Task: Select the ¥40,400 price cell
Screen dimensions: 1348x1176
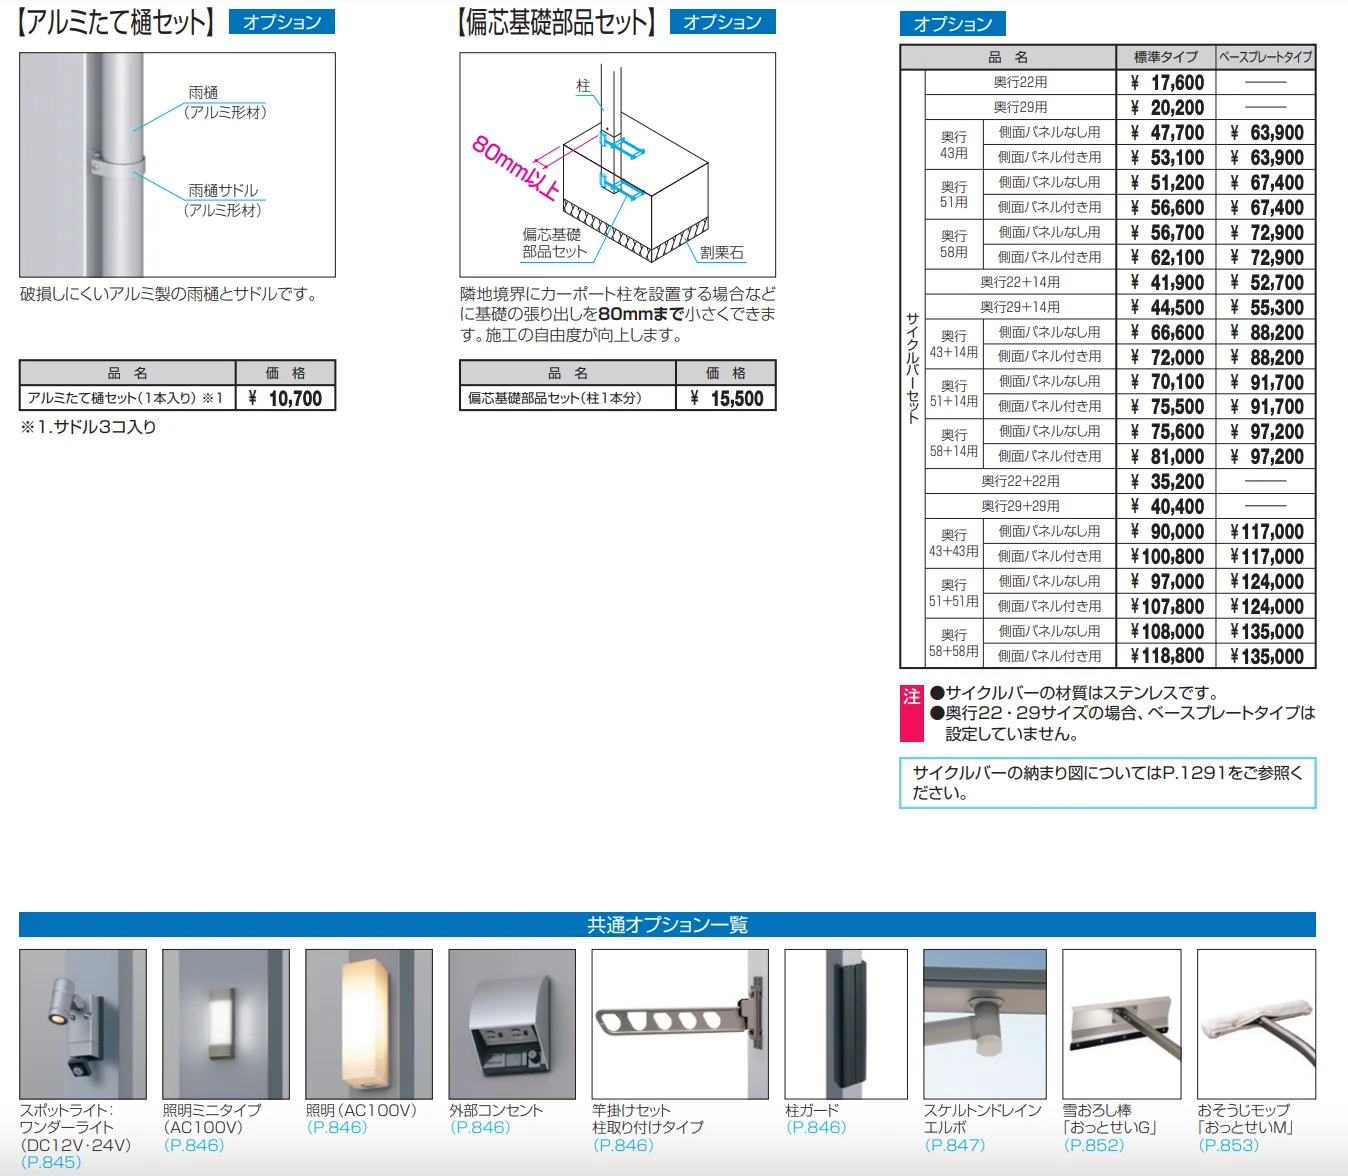Action: tap(1166, 506)
